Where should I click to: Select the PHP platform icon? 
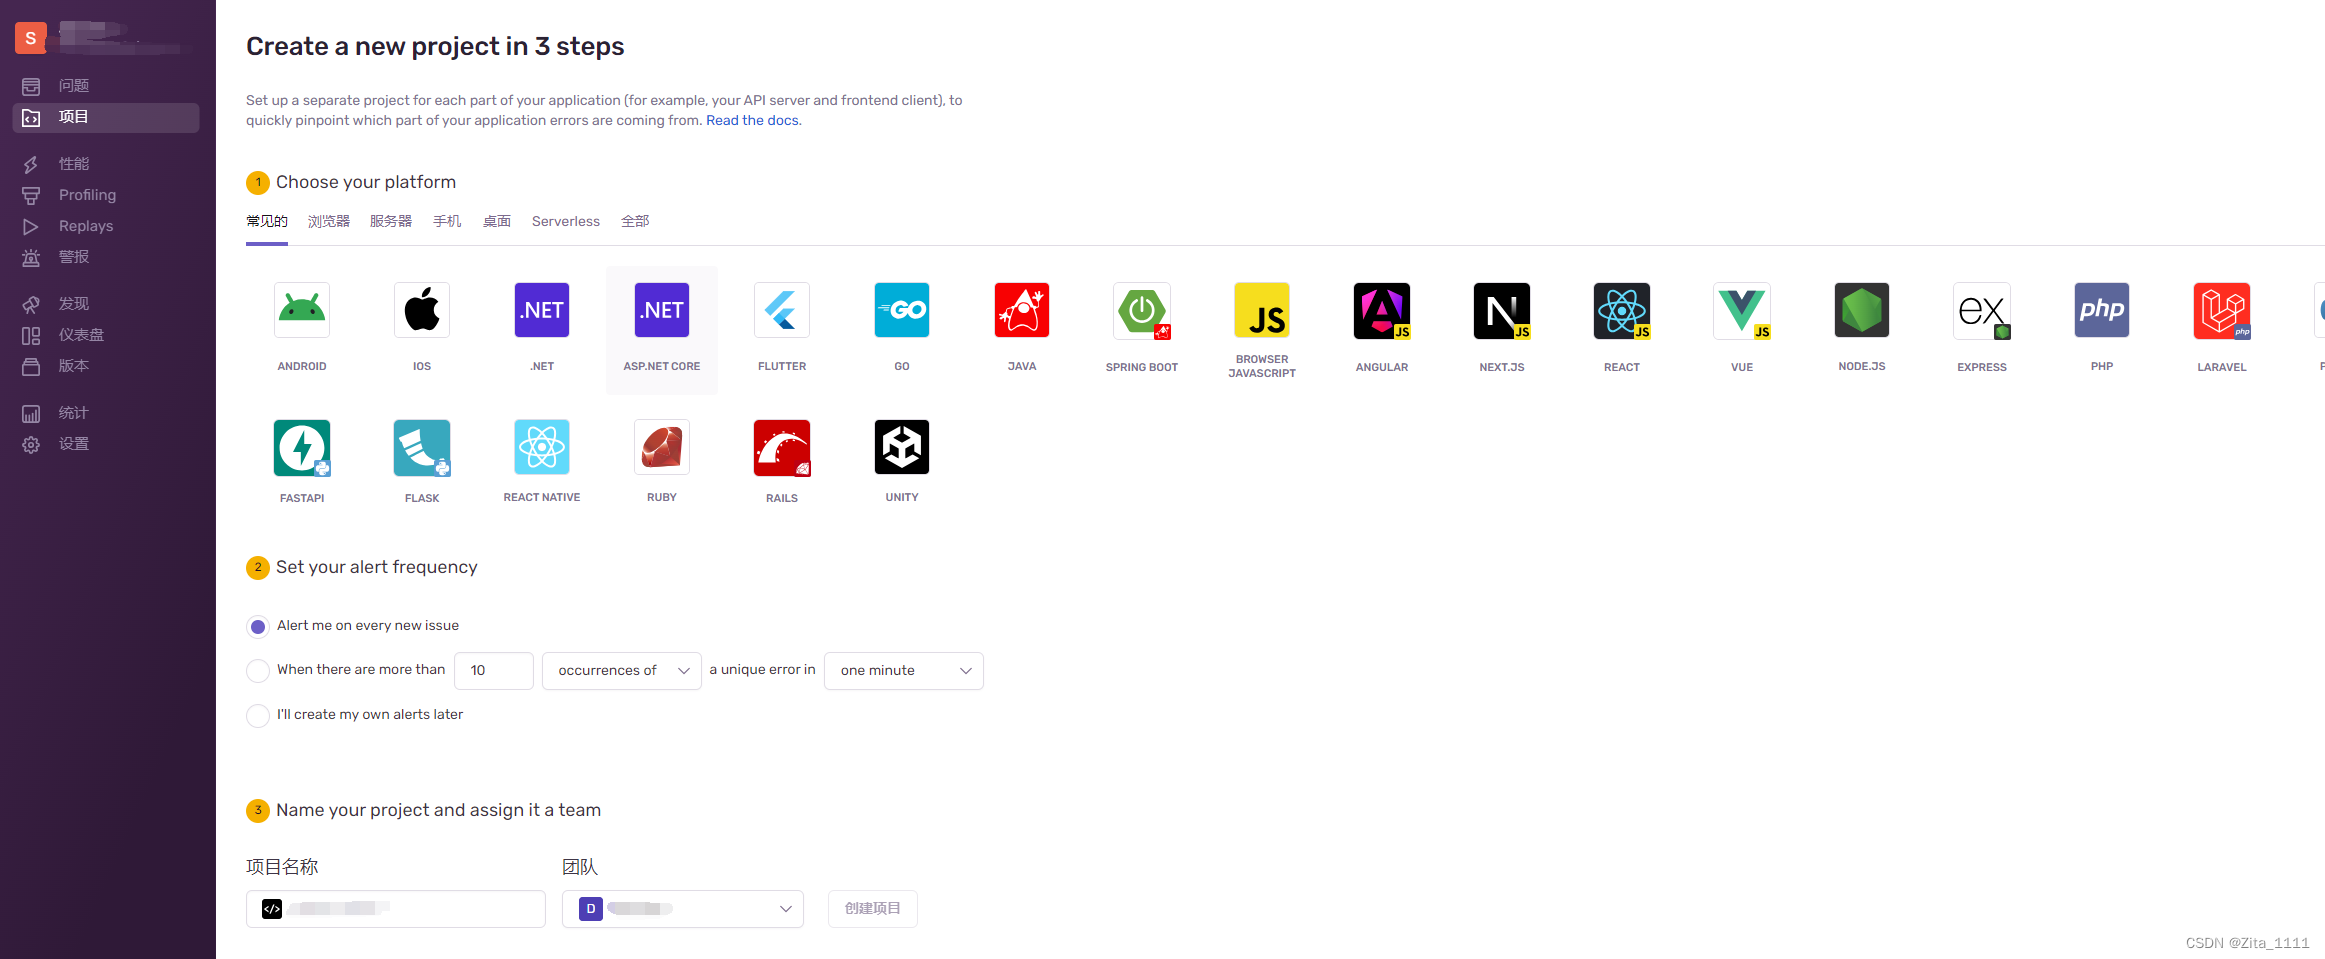(x=2102, y=310)
